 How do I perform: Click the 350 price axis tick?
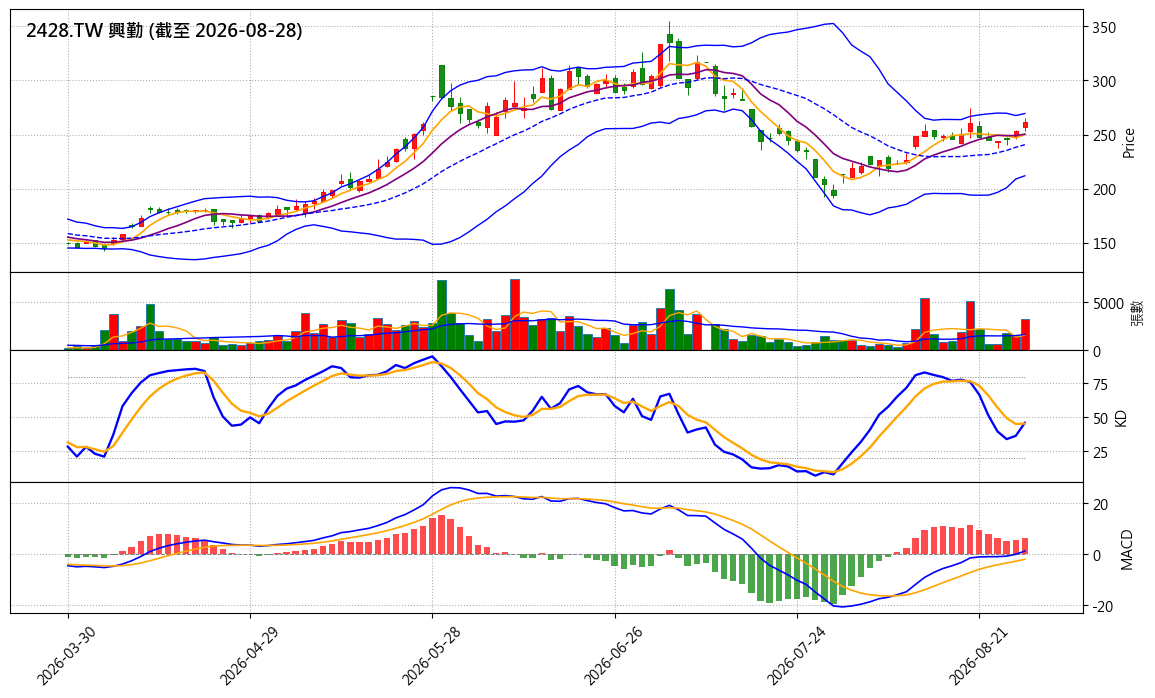coord(1104,28)
